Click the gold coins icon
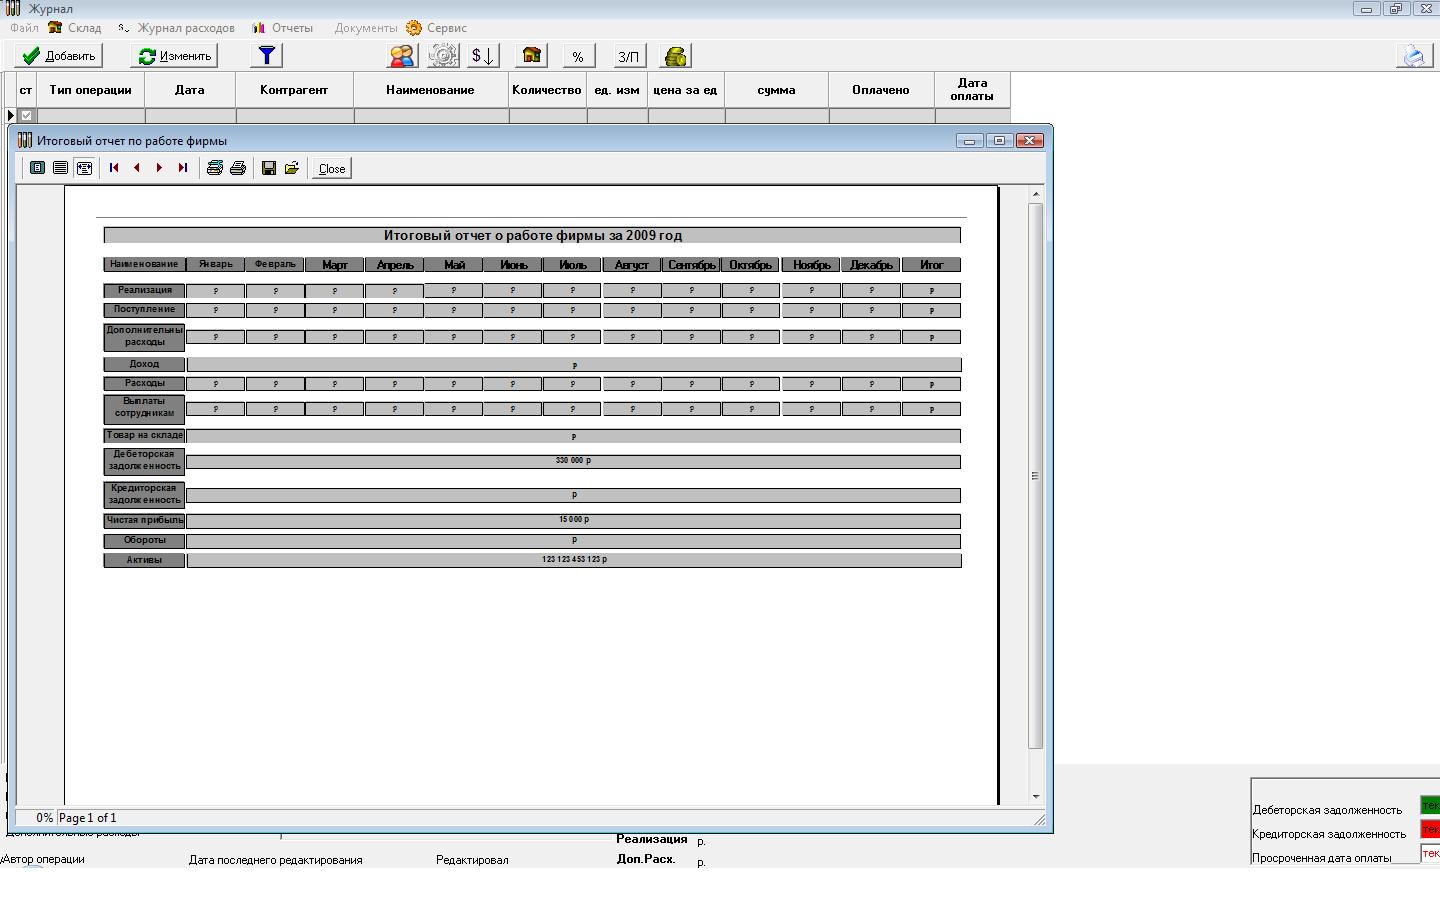1440x900 pixels. [x=676, y=56]
